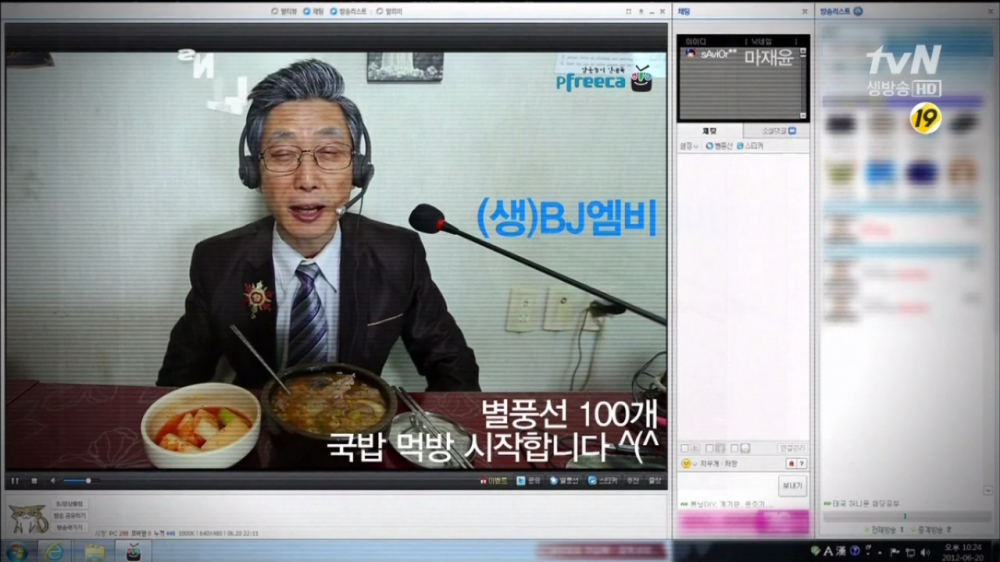The width and height of the screenshot is (1000, 562).
Task: Tick the Facebook share checkbox
Action: [x=709, y=448]
